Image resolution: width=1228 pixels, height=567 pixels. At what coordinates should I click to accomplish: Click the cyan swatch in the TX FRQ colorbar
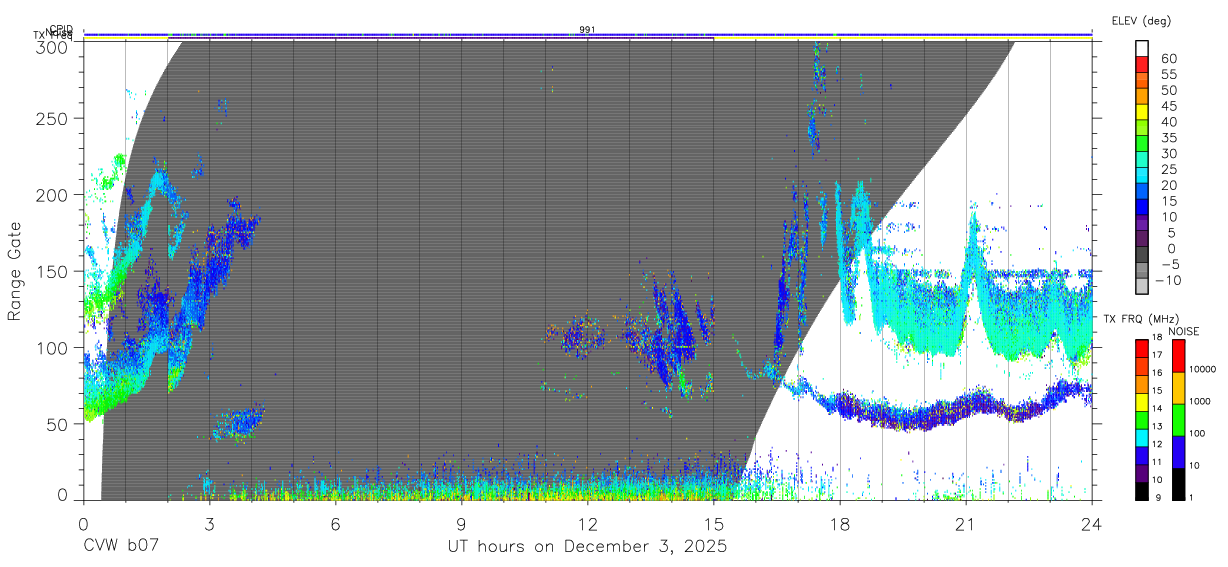[x=1142, y=437]
